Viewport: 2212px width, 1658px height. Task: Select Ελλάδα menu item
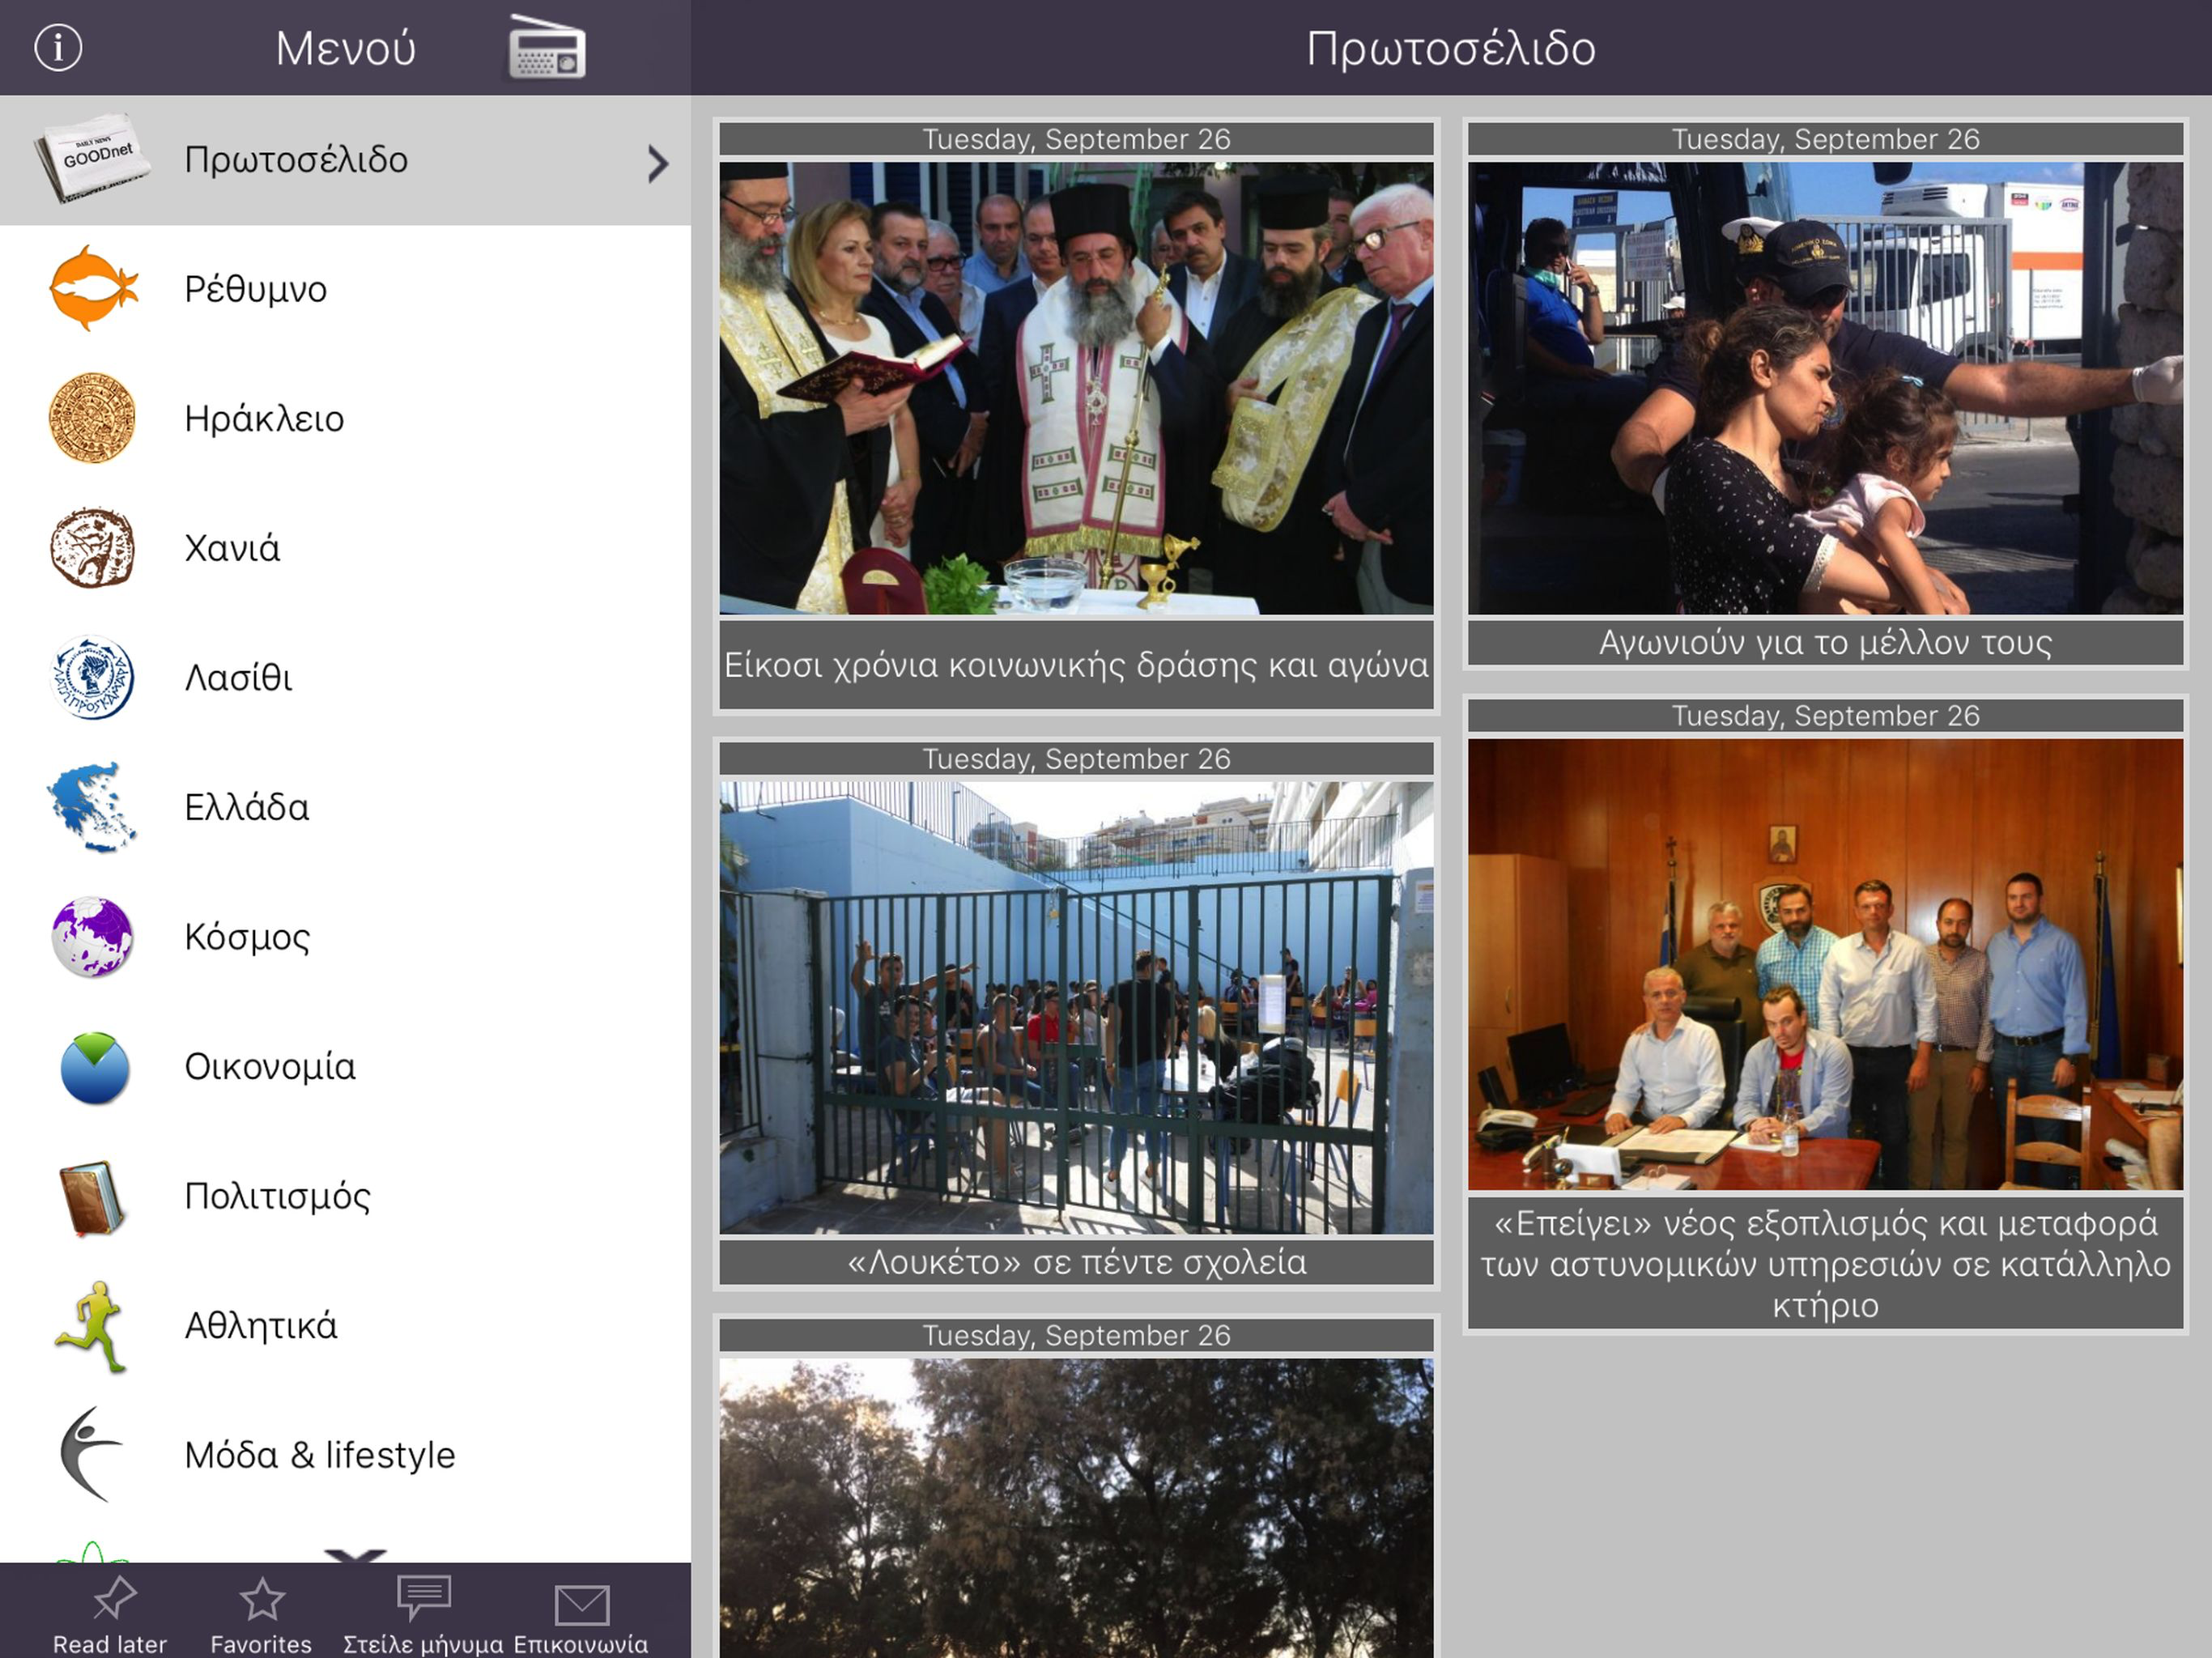pyautogui.click(x=345, y=807)
